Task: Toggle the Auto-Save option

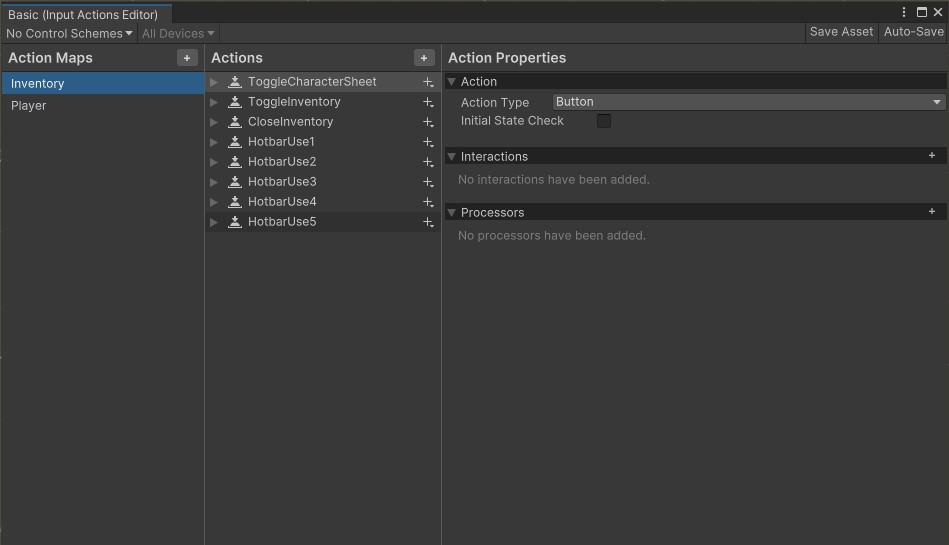Action: [x=913, y=32]
